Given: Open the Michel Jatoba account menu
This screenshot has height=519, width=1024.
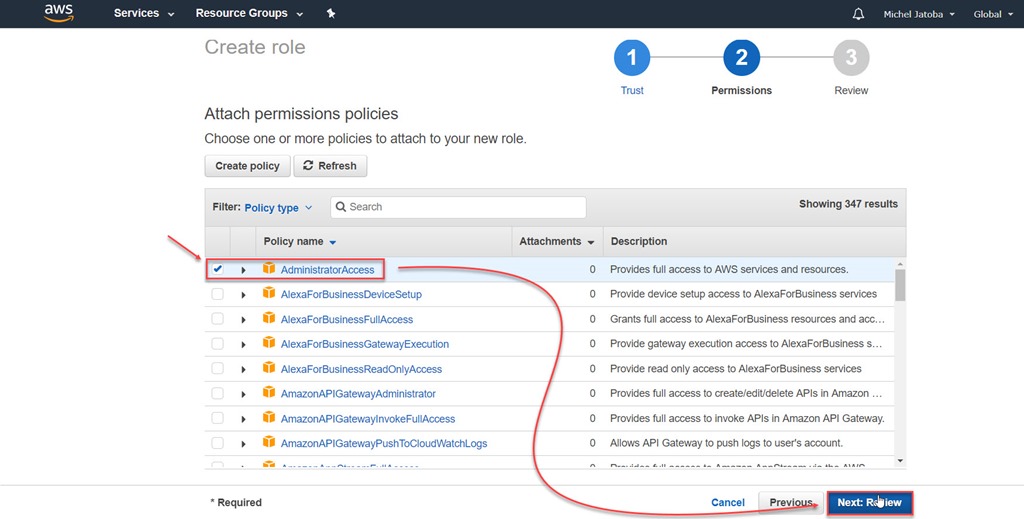Looking at the screenshot, I should (919, 14).
